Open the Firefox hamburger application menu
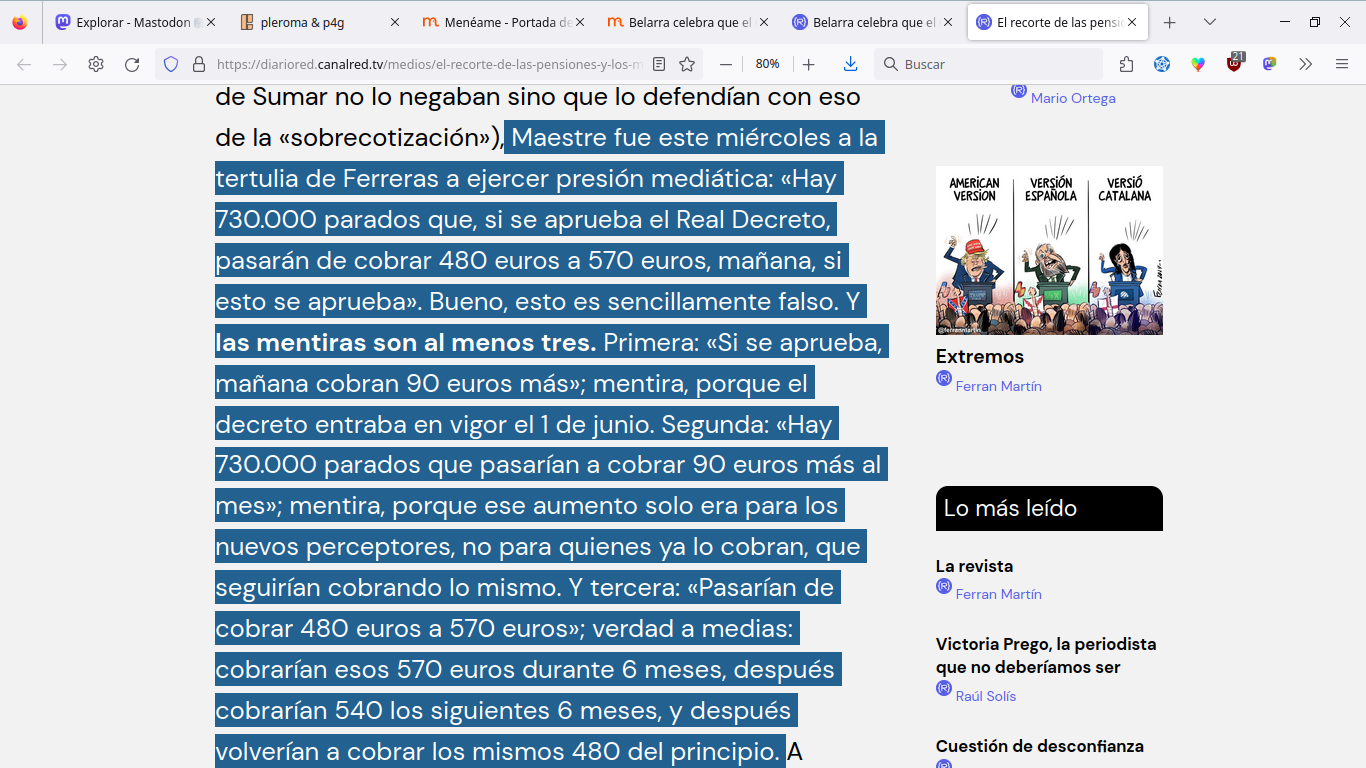The height and width of the screenshot is (768, 1366). point(1342,64)
